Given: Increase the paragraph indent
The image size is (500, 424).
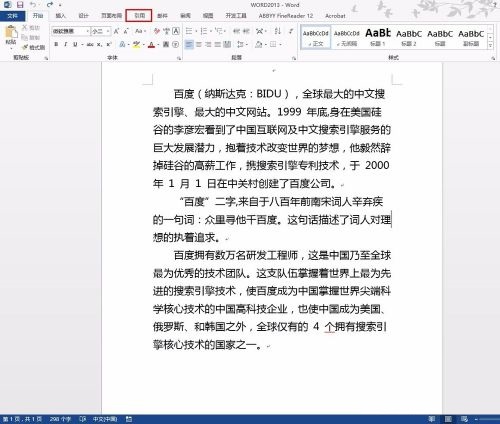Looking at the screenshot, I should (x=246, y=31).
